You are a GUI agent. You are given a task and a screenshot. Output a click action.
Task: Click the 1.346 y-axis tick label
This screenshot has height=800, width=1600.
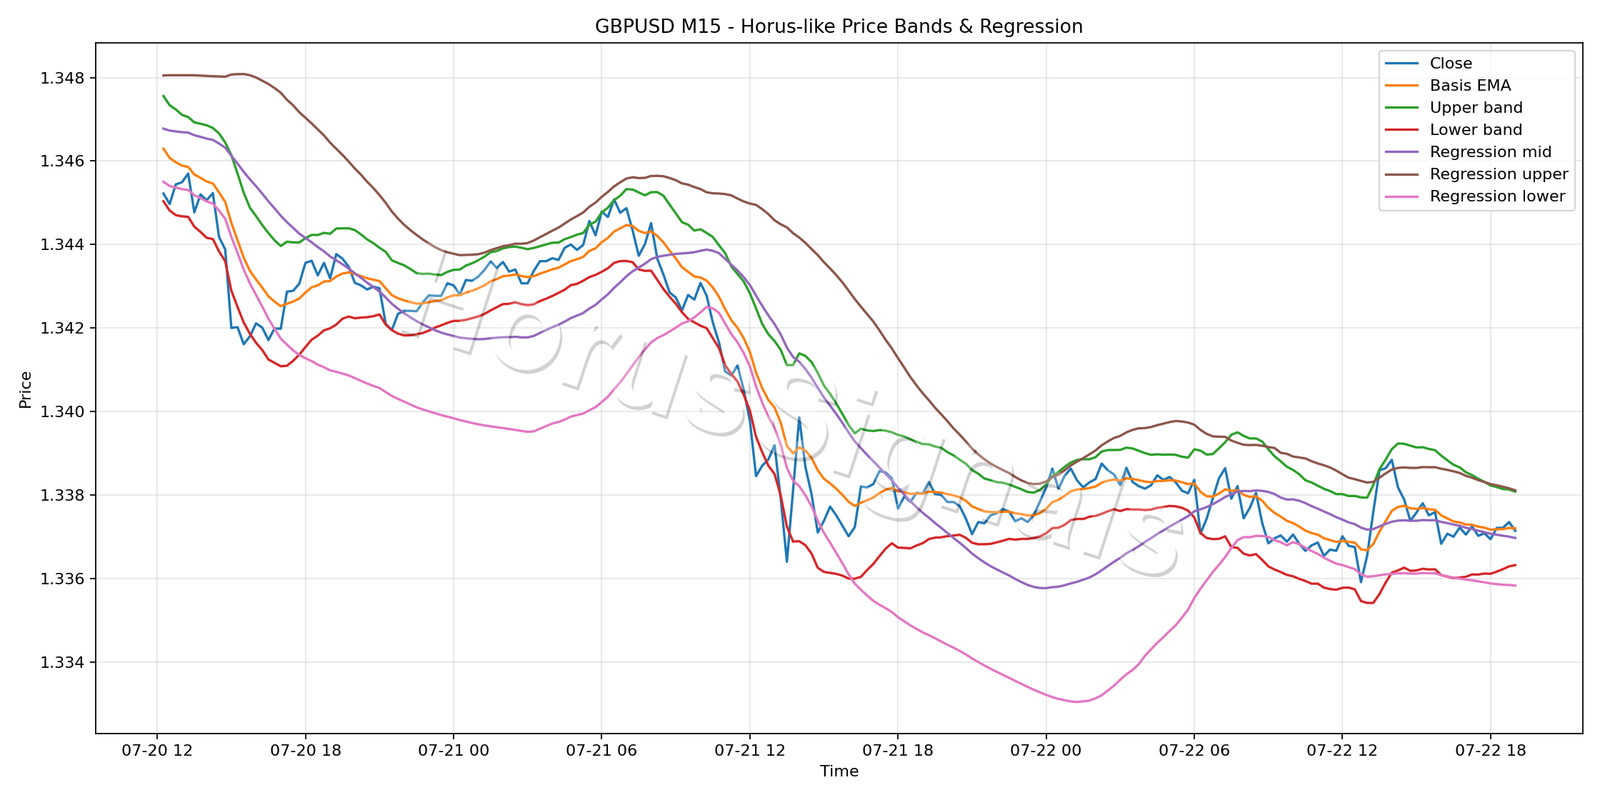coord(62,161)
